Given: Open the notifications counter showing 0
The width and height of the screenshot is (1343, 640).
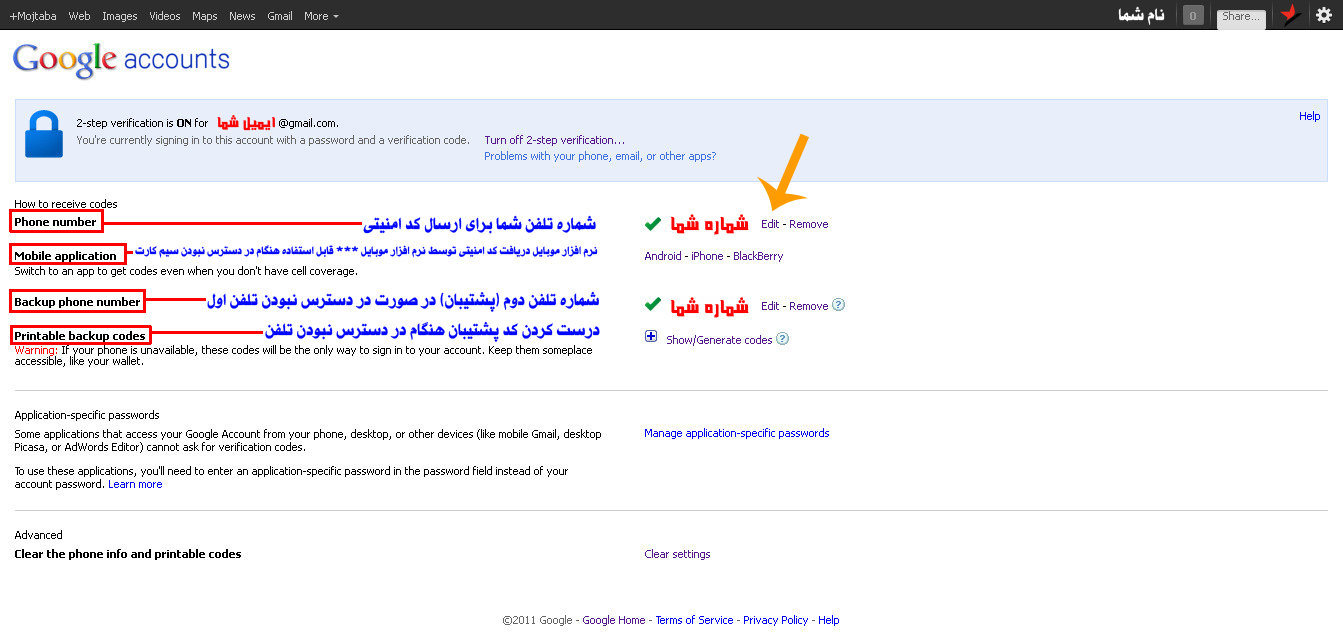Looking at the screenshot, I should click(1193, 15).
